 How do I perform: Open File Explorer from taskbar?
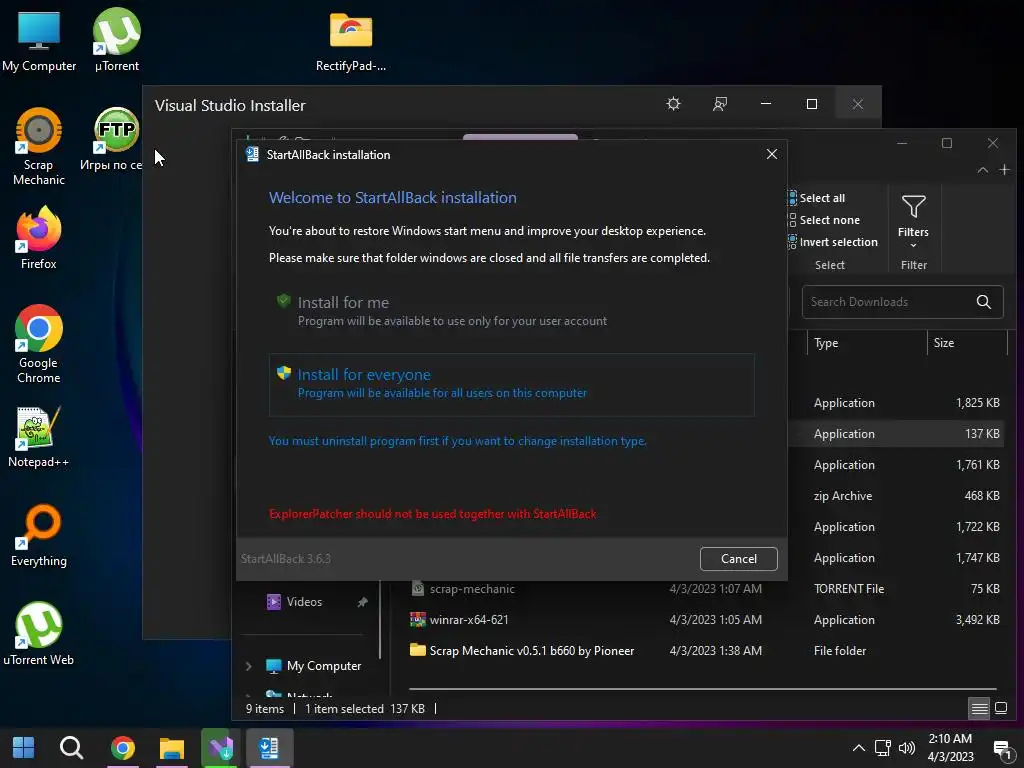point(172,748)
